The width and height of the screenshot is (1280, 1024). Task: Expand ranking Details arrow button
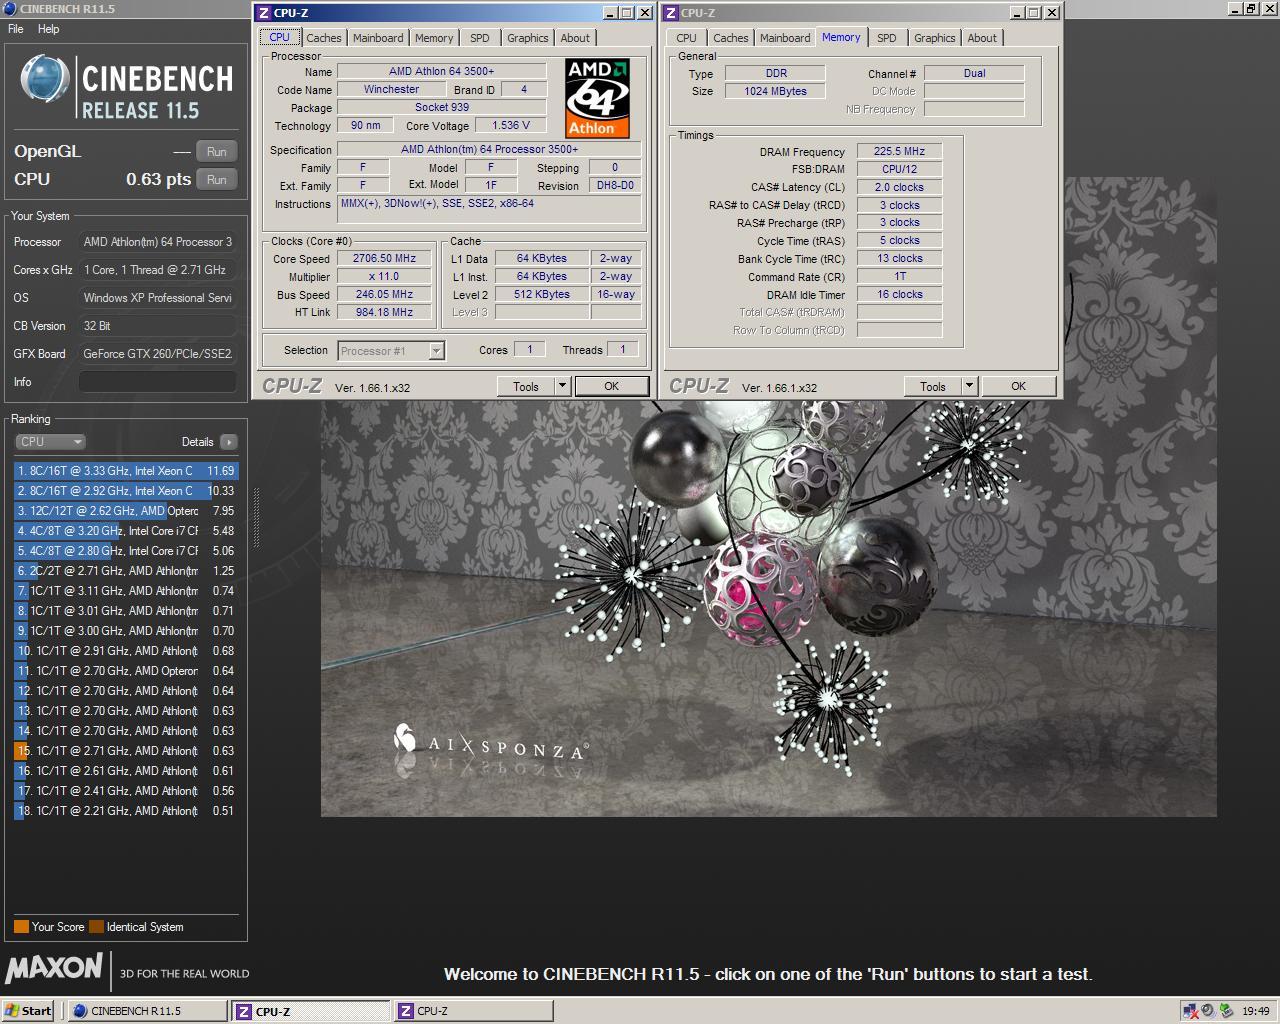pyautogui.click(x=229, y=442)
